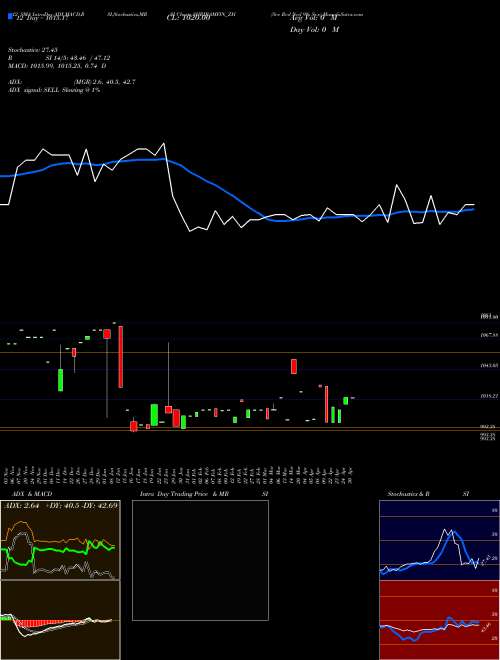Click the first green candlestick on the left
Screen dimensions: 500x660
click(x=61, y=380)
